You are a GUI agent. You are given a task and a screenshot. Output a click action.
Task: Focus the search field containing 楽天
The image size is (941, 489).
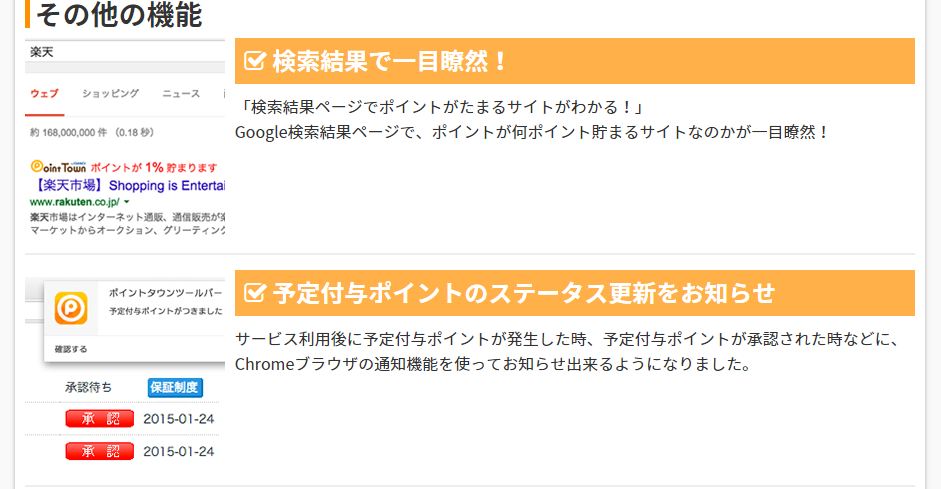[x=125, y=51]
